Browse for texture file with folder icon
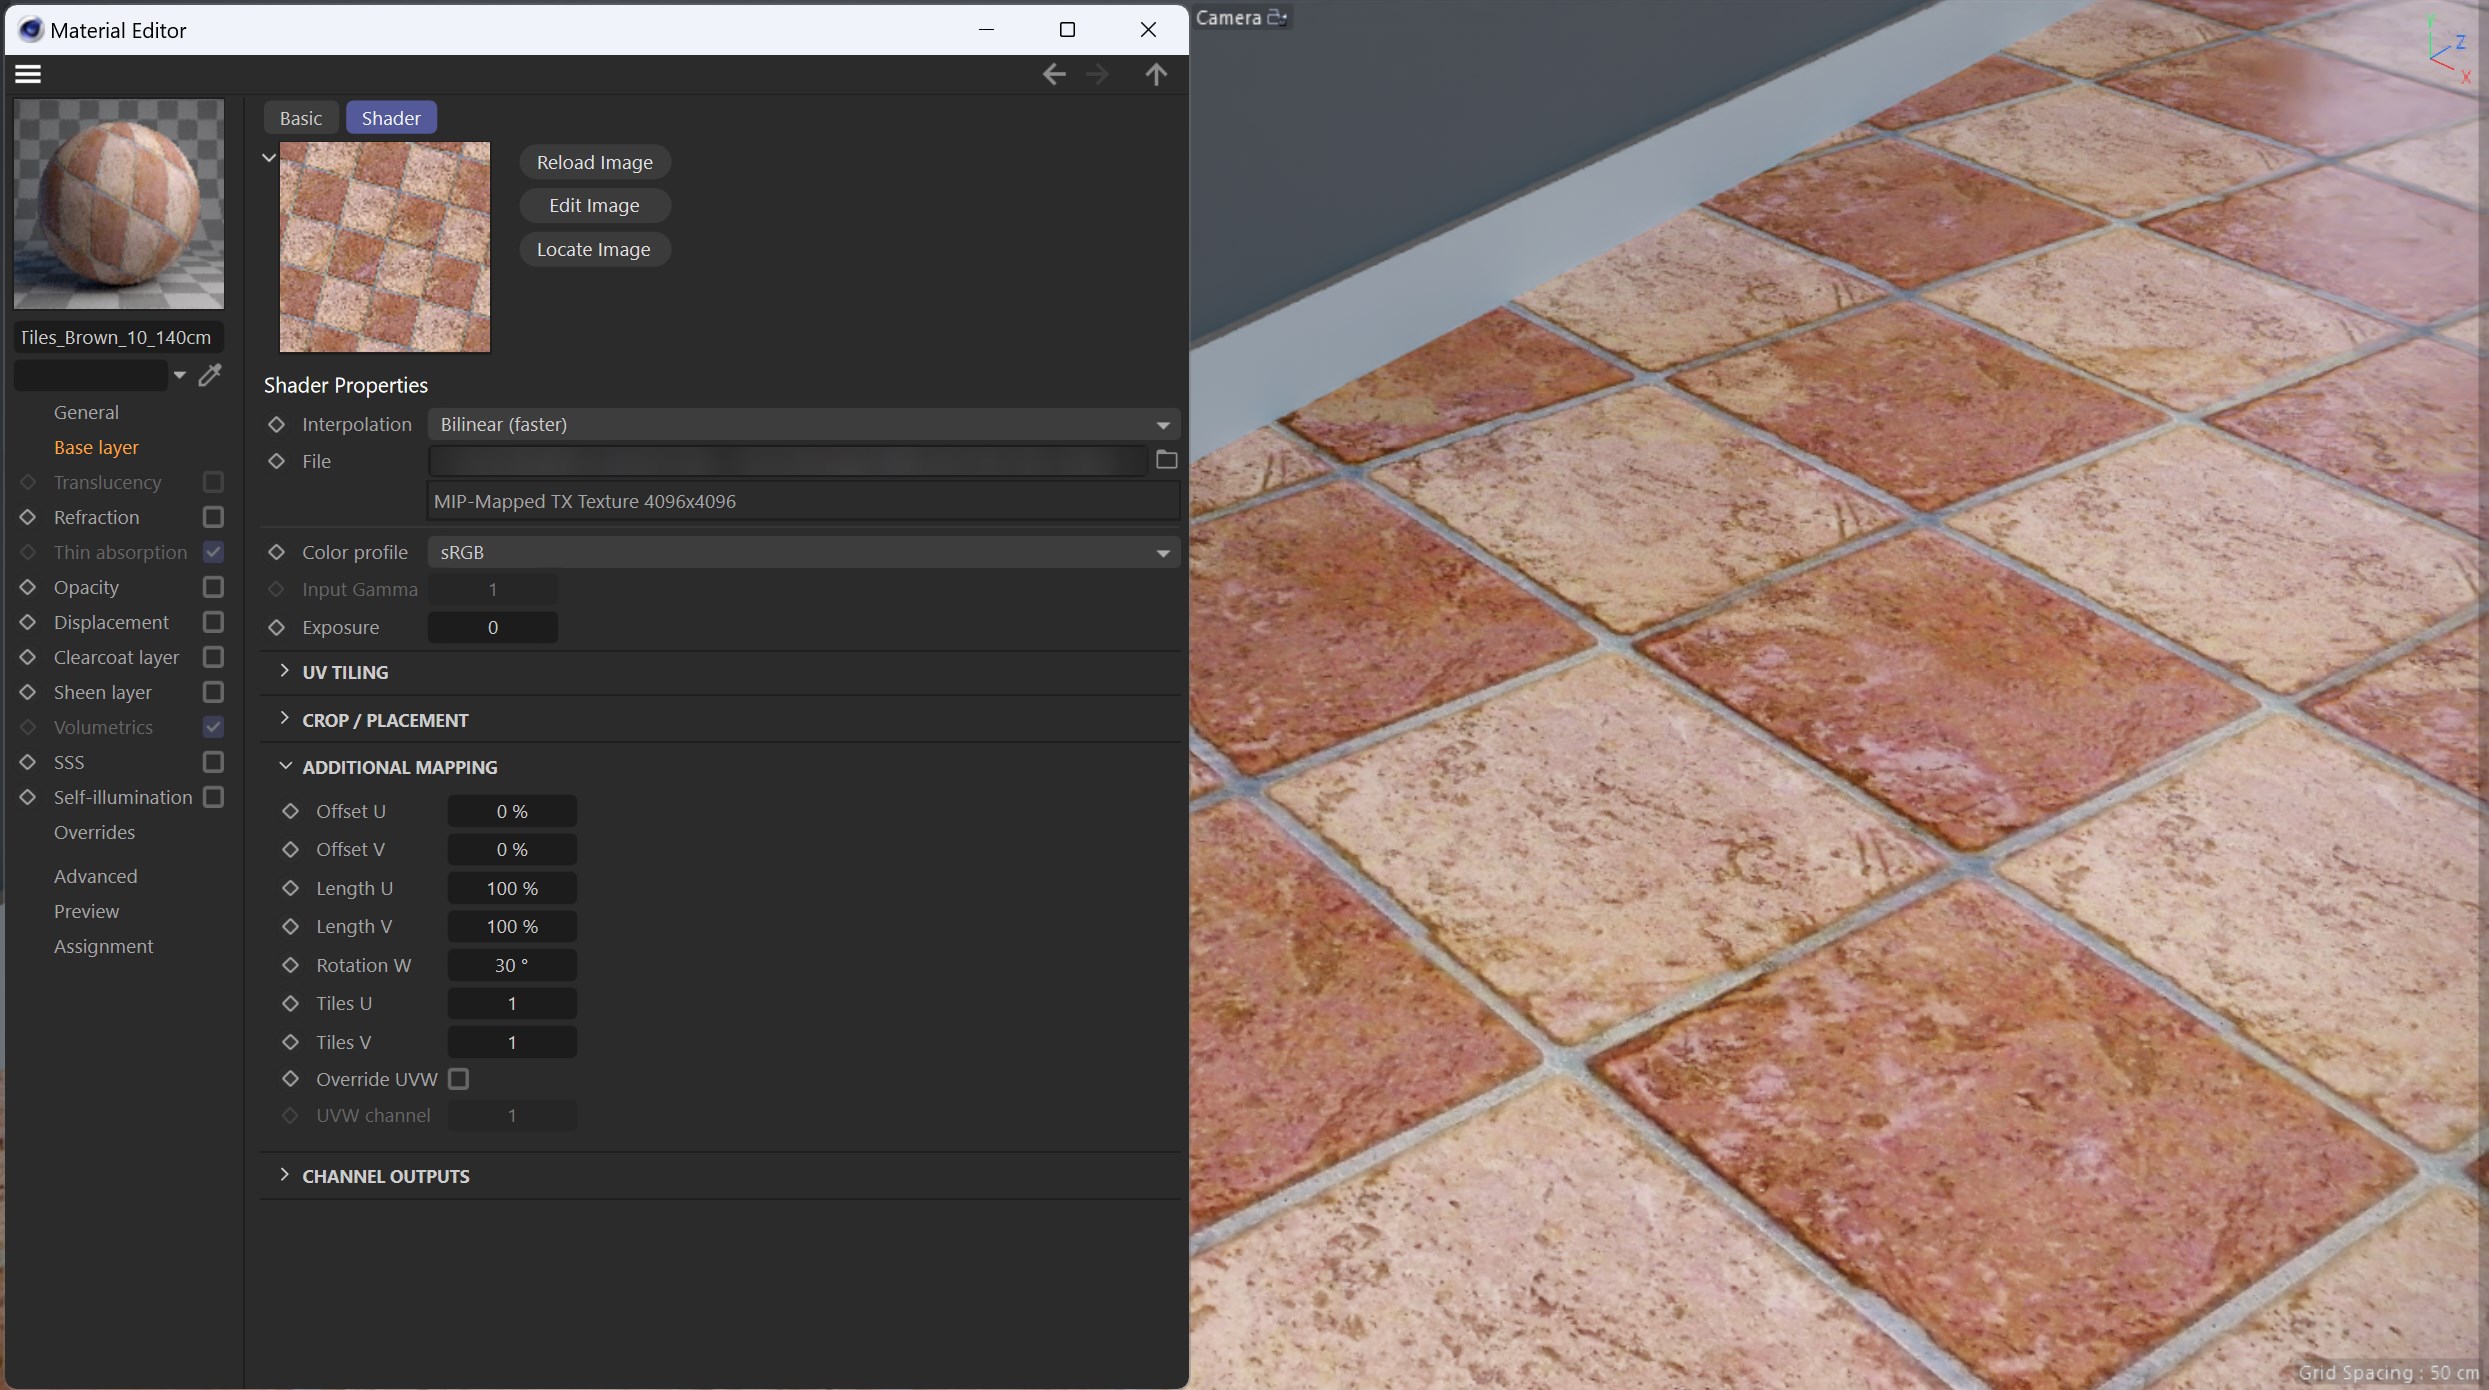 tap(1166, 460)
